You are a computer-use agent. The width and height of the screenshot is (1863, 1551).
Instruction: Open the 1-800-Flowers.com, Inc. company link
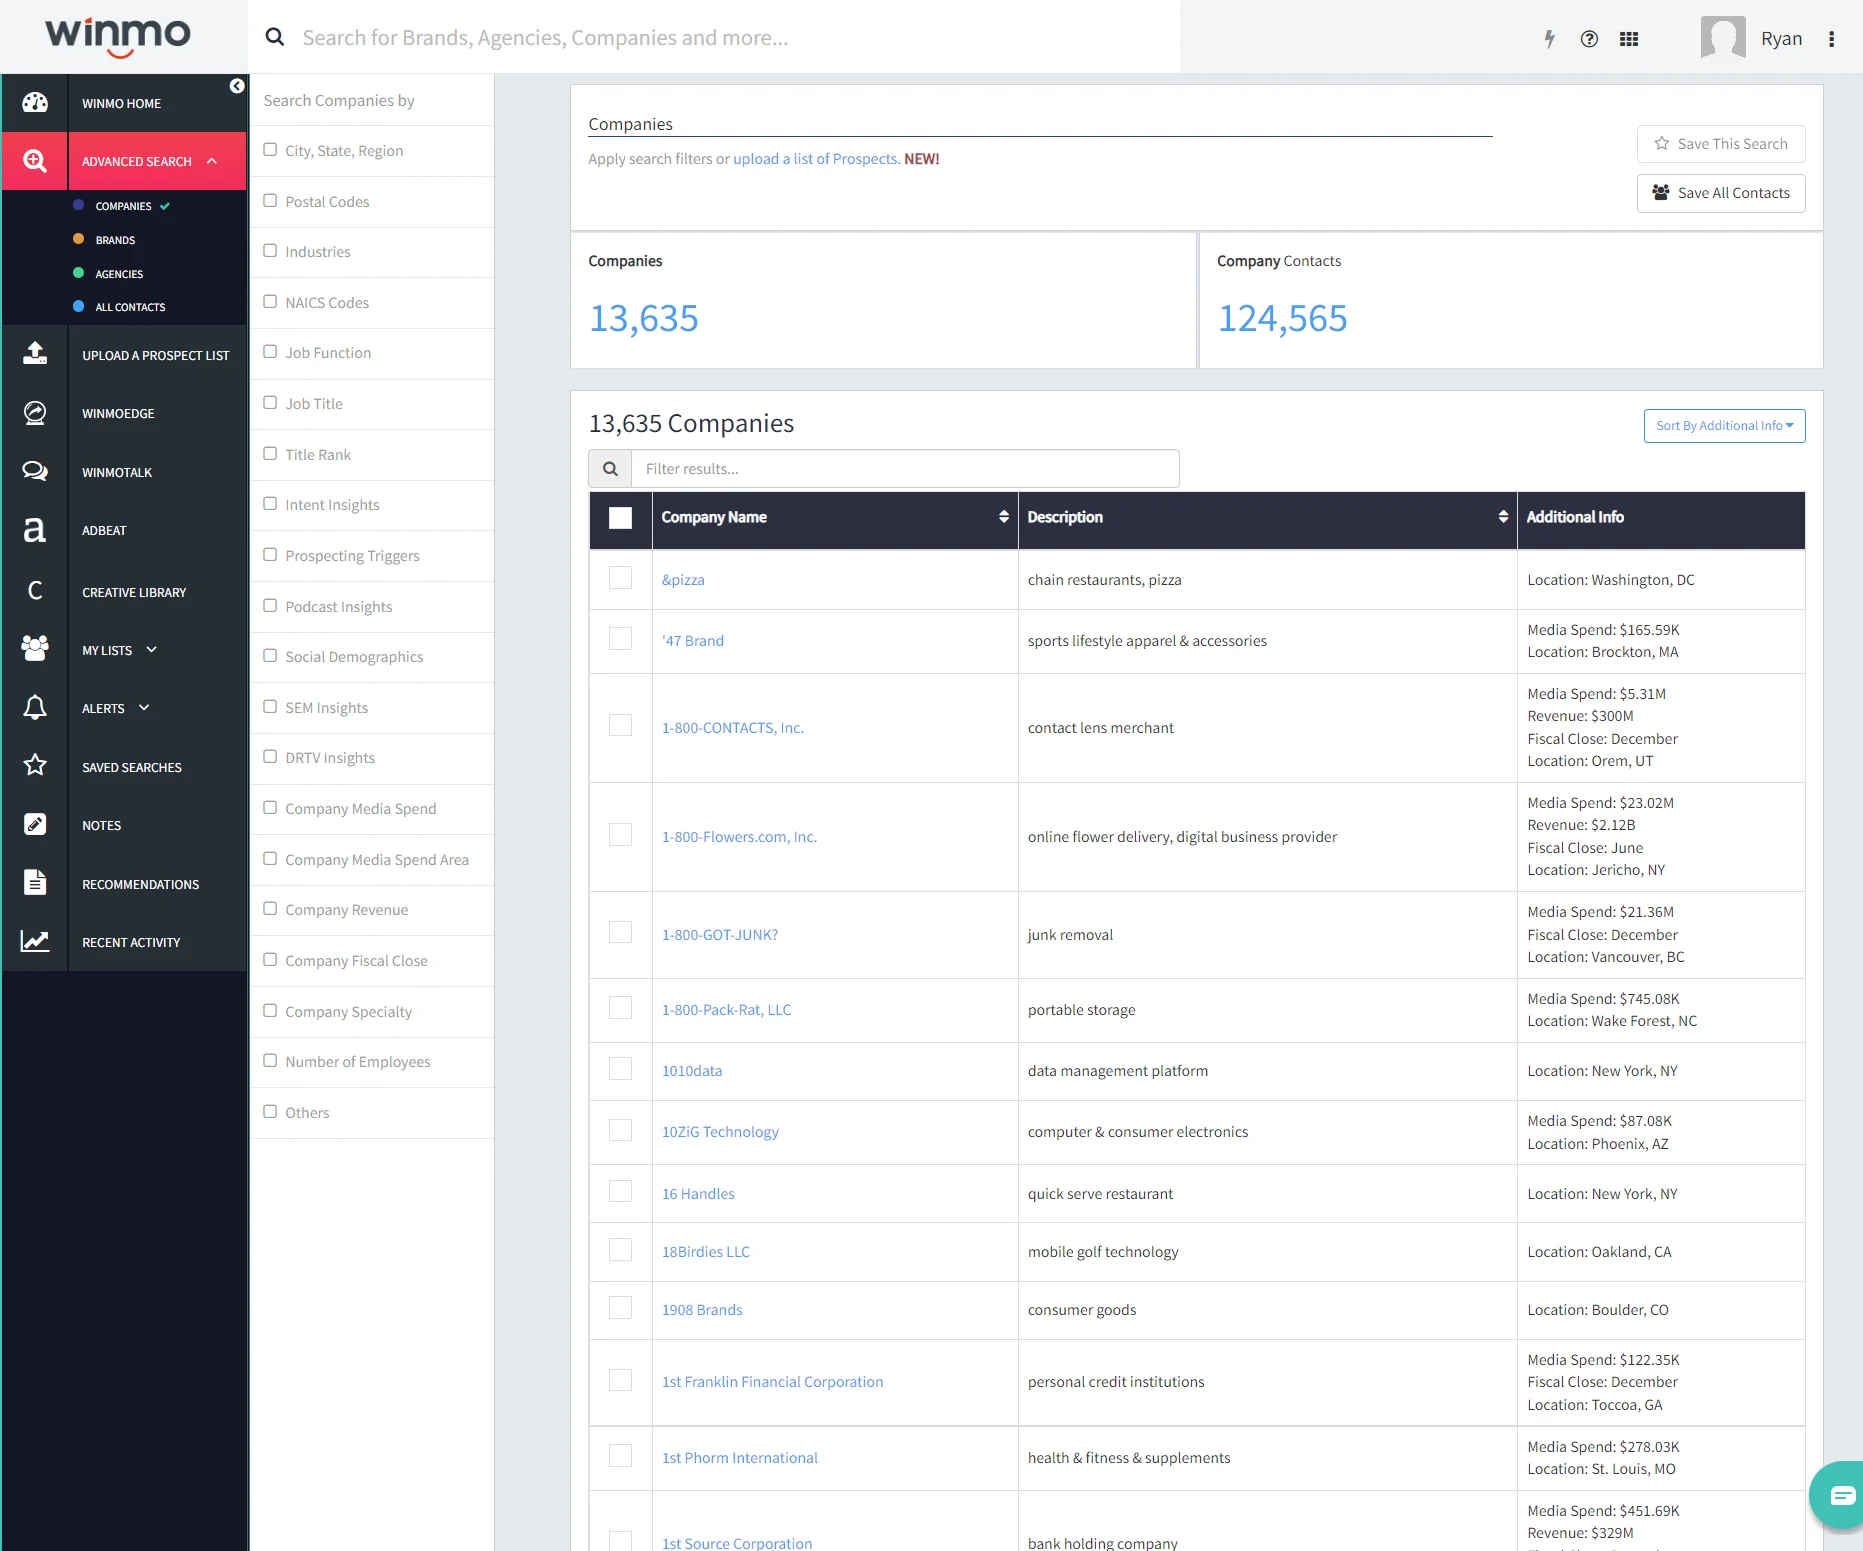739,837
